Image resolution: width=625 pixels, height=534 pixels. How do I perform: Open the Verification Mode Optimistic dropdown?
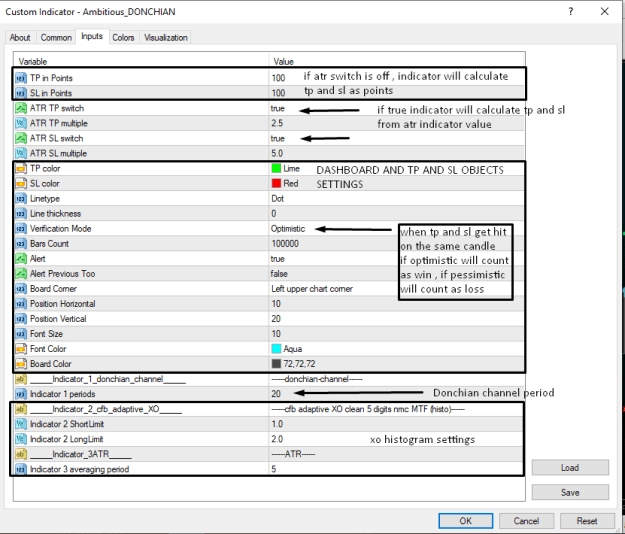pos(288,229)
